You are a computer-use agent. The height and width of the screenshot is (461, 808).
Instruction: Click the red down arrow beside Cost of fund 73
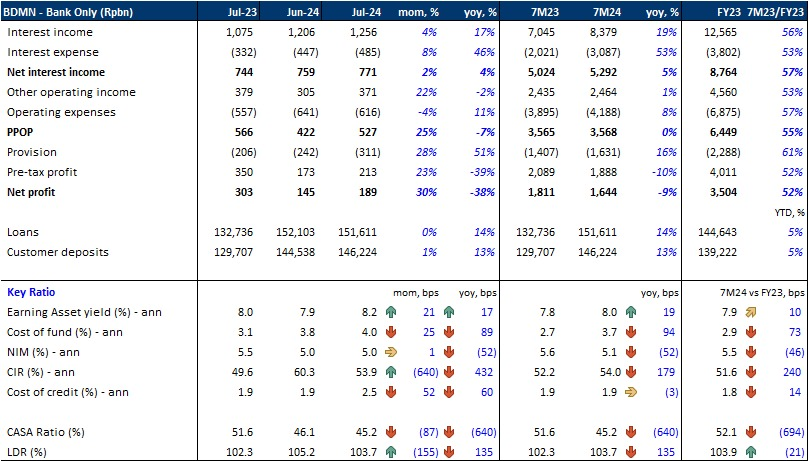pyautogui.click(x=751, y=332)
